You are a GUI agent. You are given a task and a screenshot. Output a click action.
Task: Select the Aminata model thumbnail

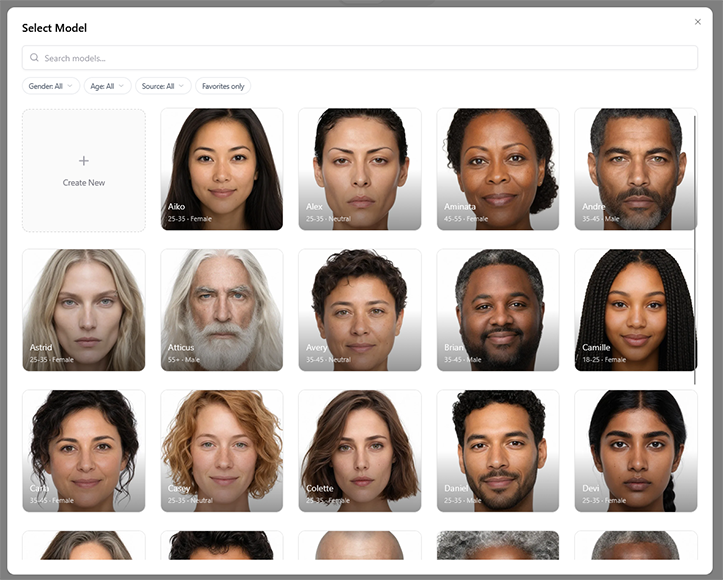point(498,169)
